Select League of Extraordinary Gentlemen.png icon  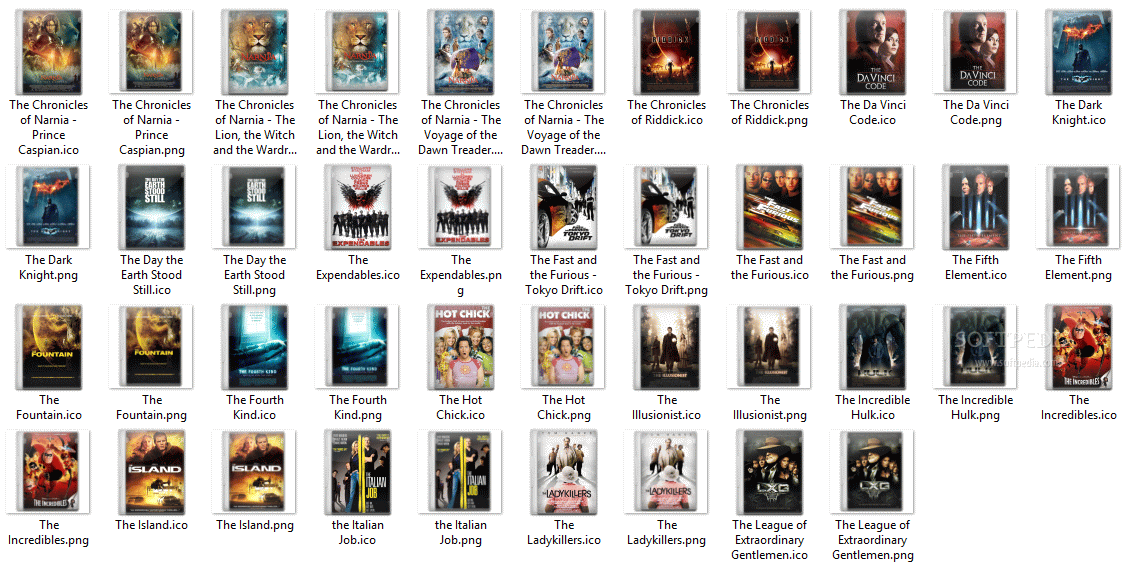pos(872,472)
